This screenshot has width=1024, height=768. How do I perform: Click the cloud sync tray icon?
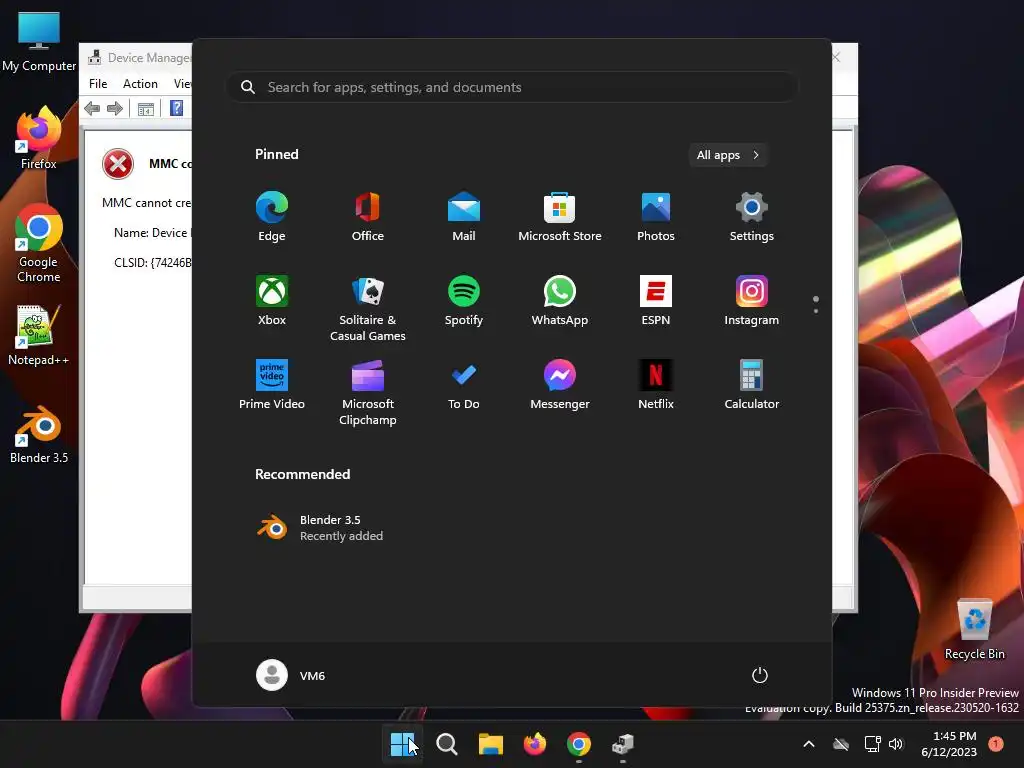(x=841, y=744)
